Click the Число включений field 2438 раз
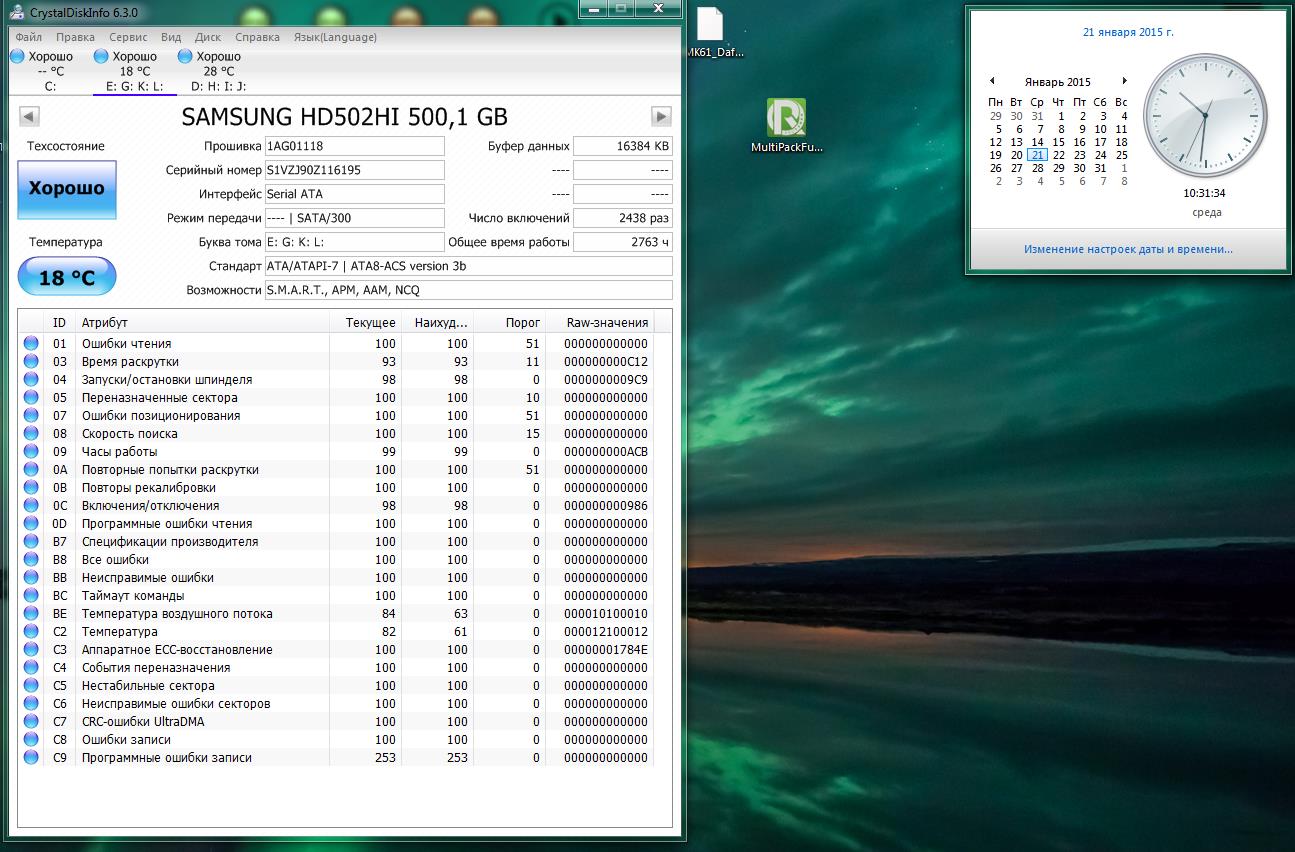 pos(623,218)
